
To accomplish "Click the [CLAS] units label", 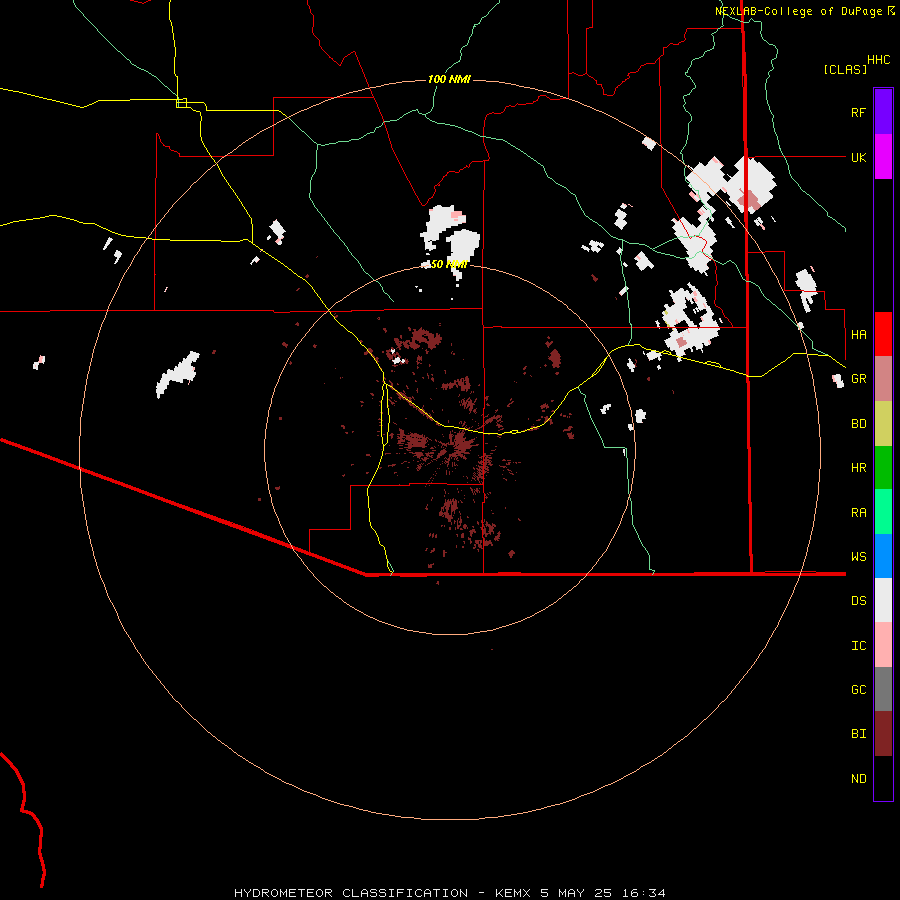I will (845, 70).
